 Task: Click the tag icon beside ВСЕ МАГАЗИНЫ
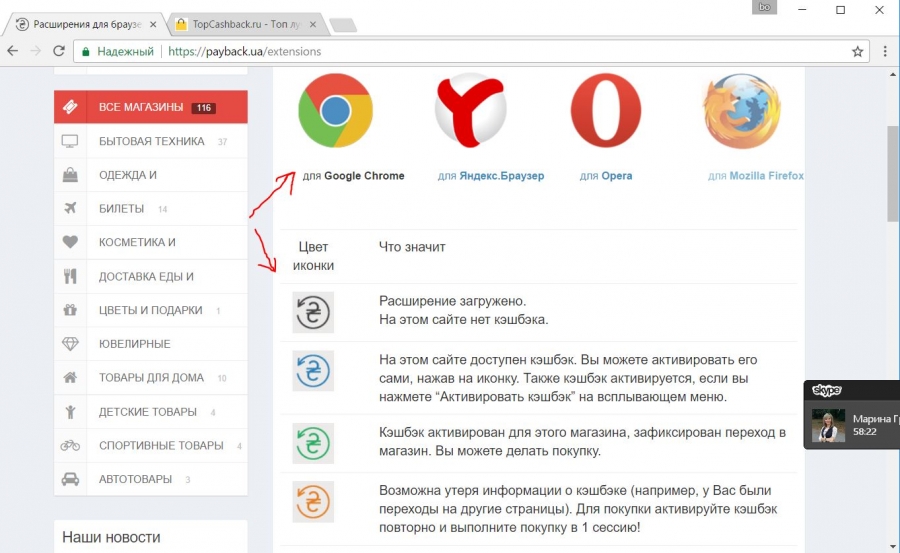[70, 107]
